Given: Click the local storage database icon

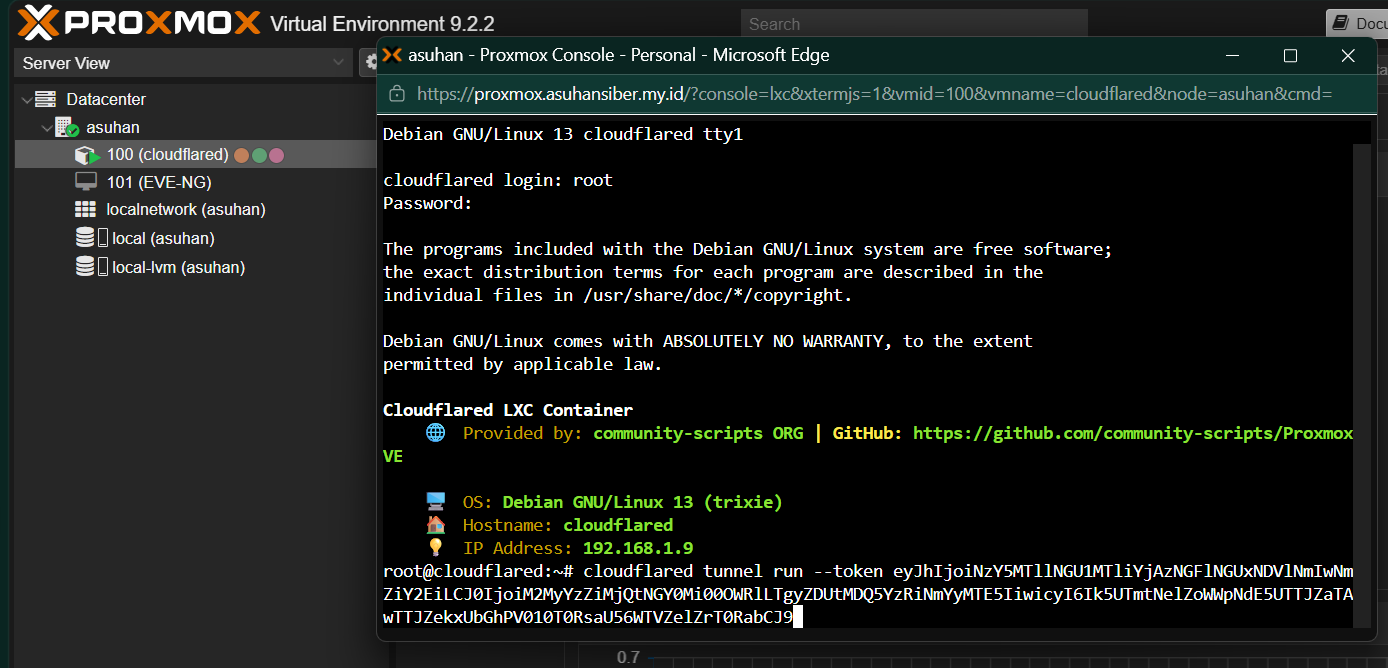Looking at the screenshot, I should pos(85,238).
